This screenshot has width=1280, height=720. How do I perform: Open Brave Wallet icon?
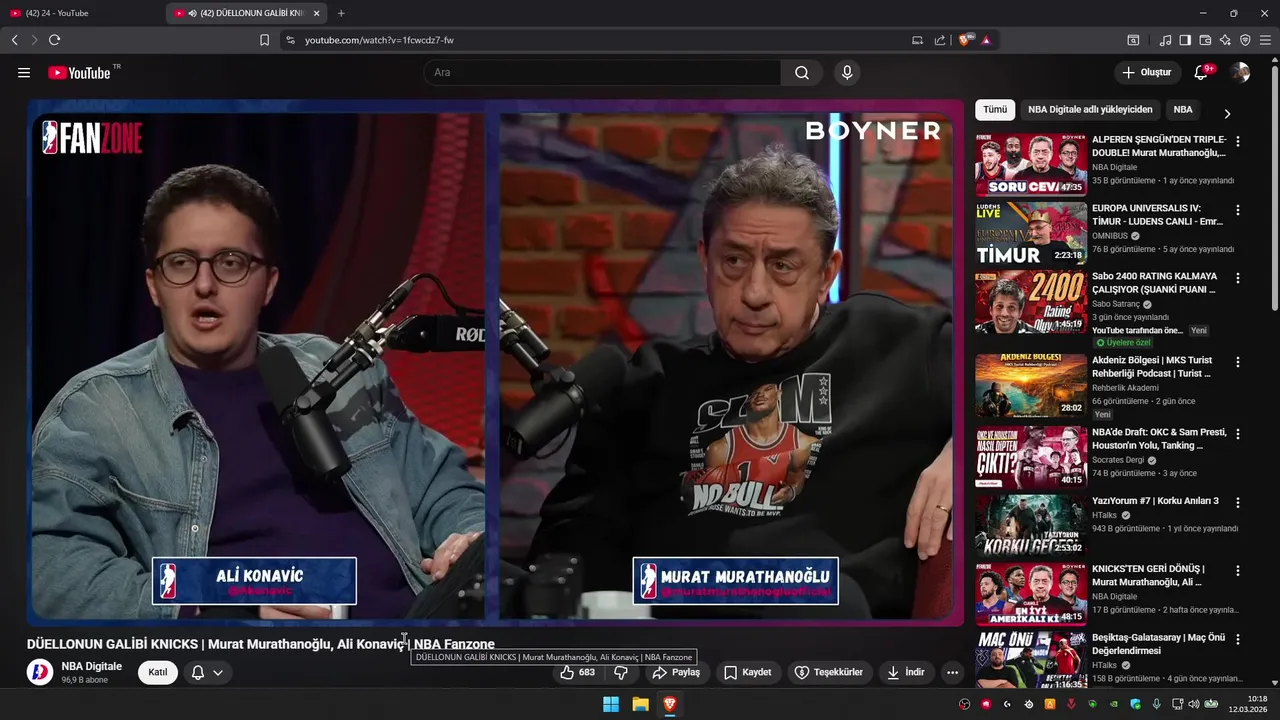(1205, 40)
